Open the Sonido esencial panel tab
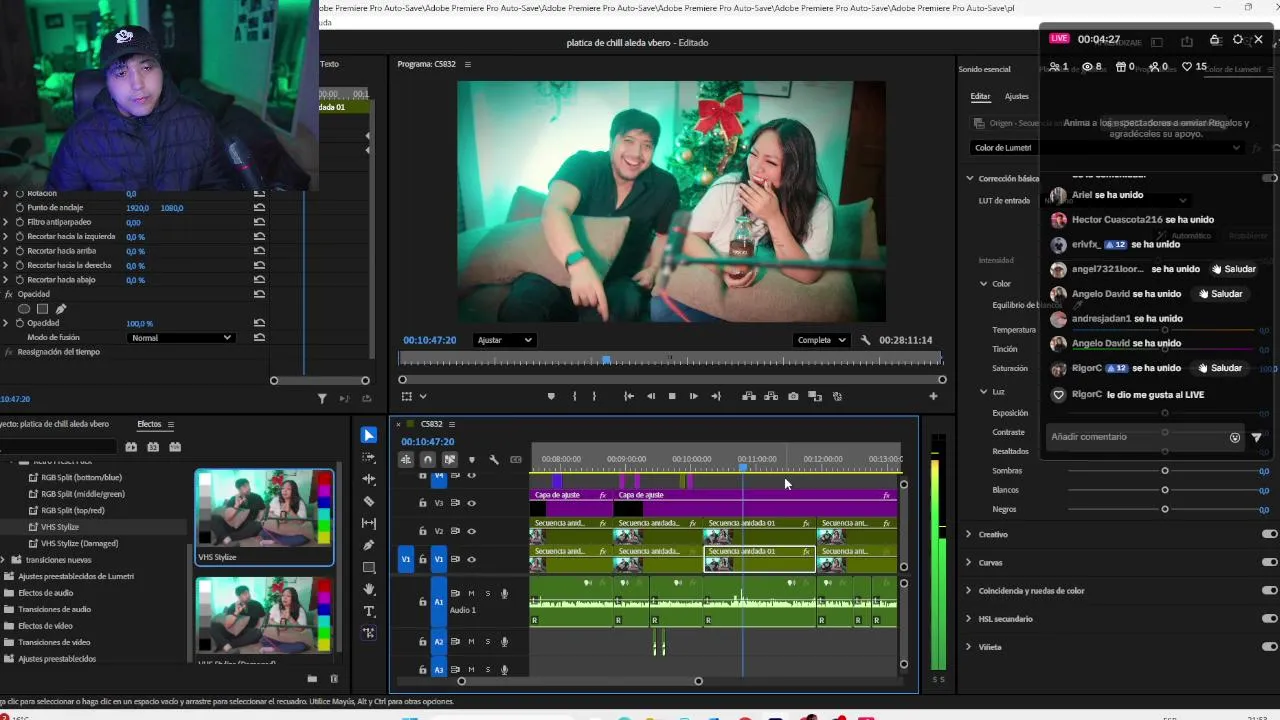 984,69
